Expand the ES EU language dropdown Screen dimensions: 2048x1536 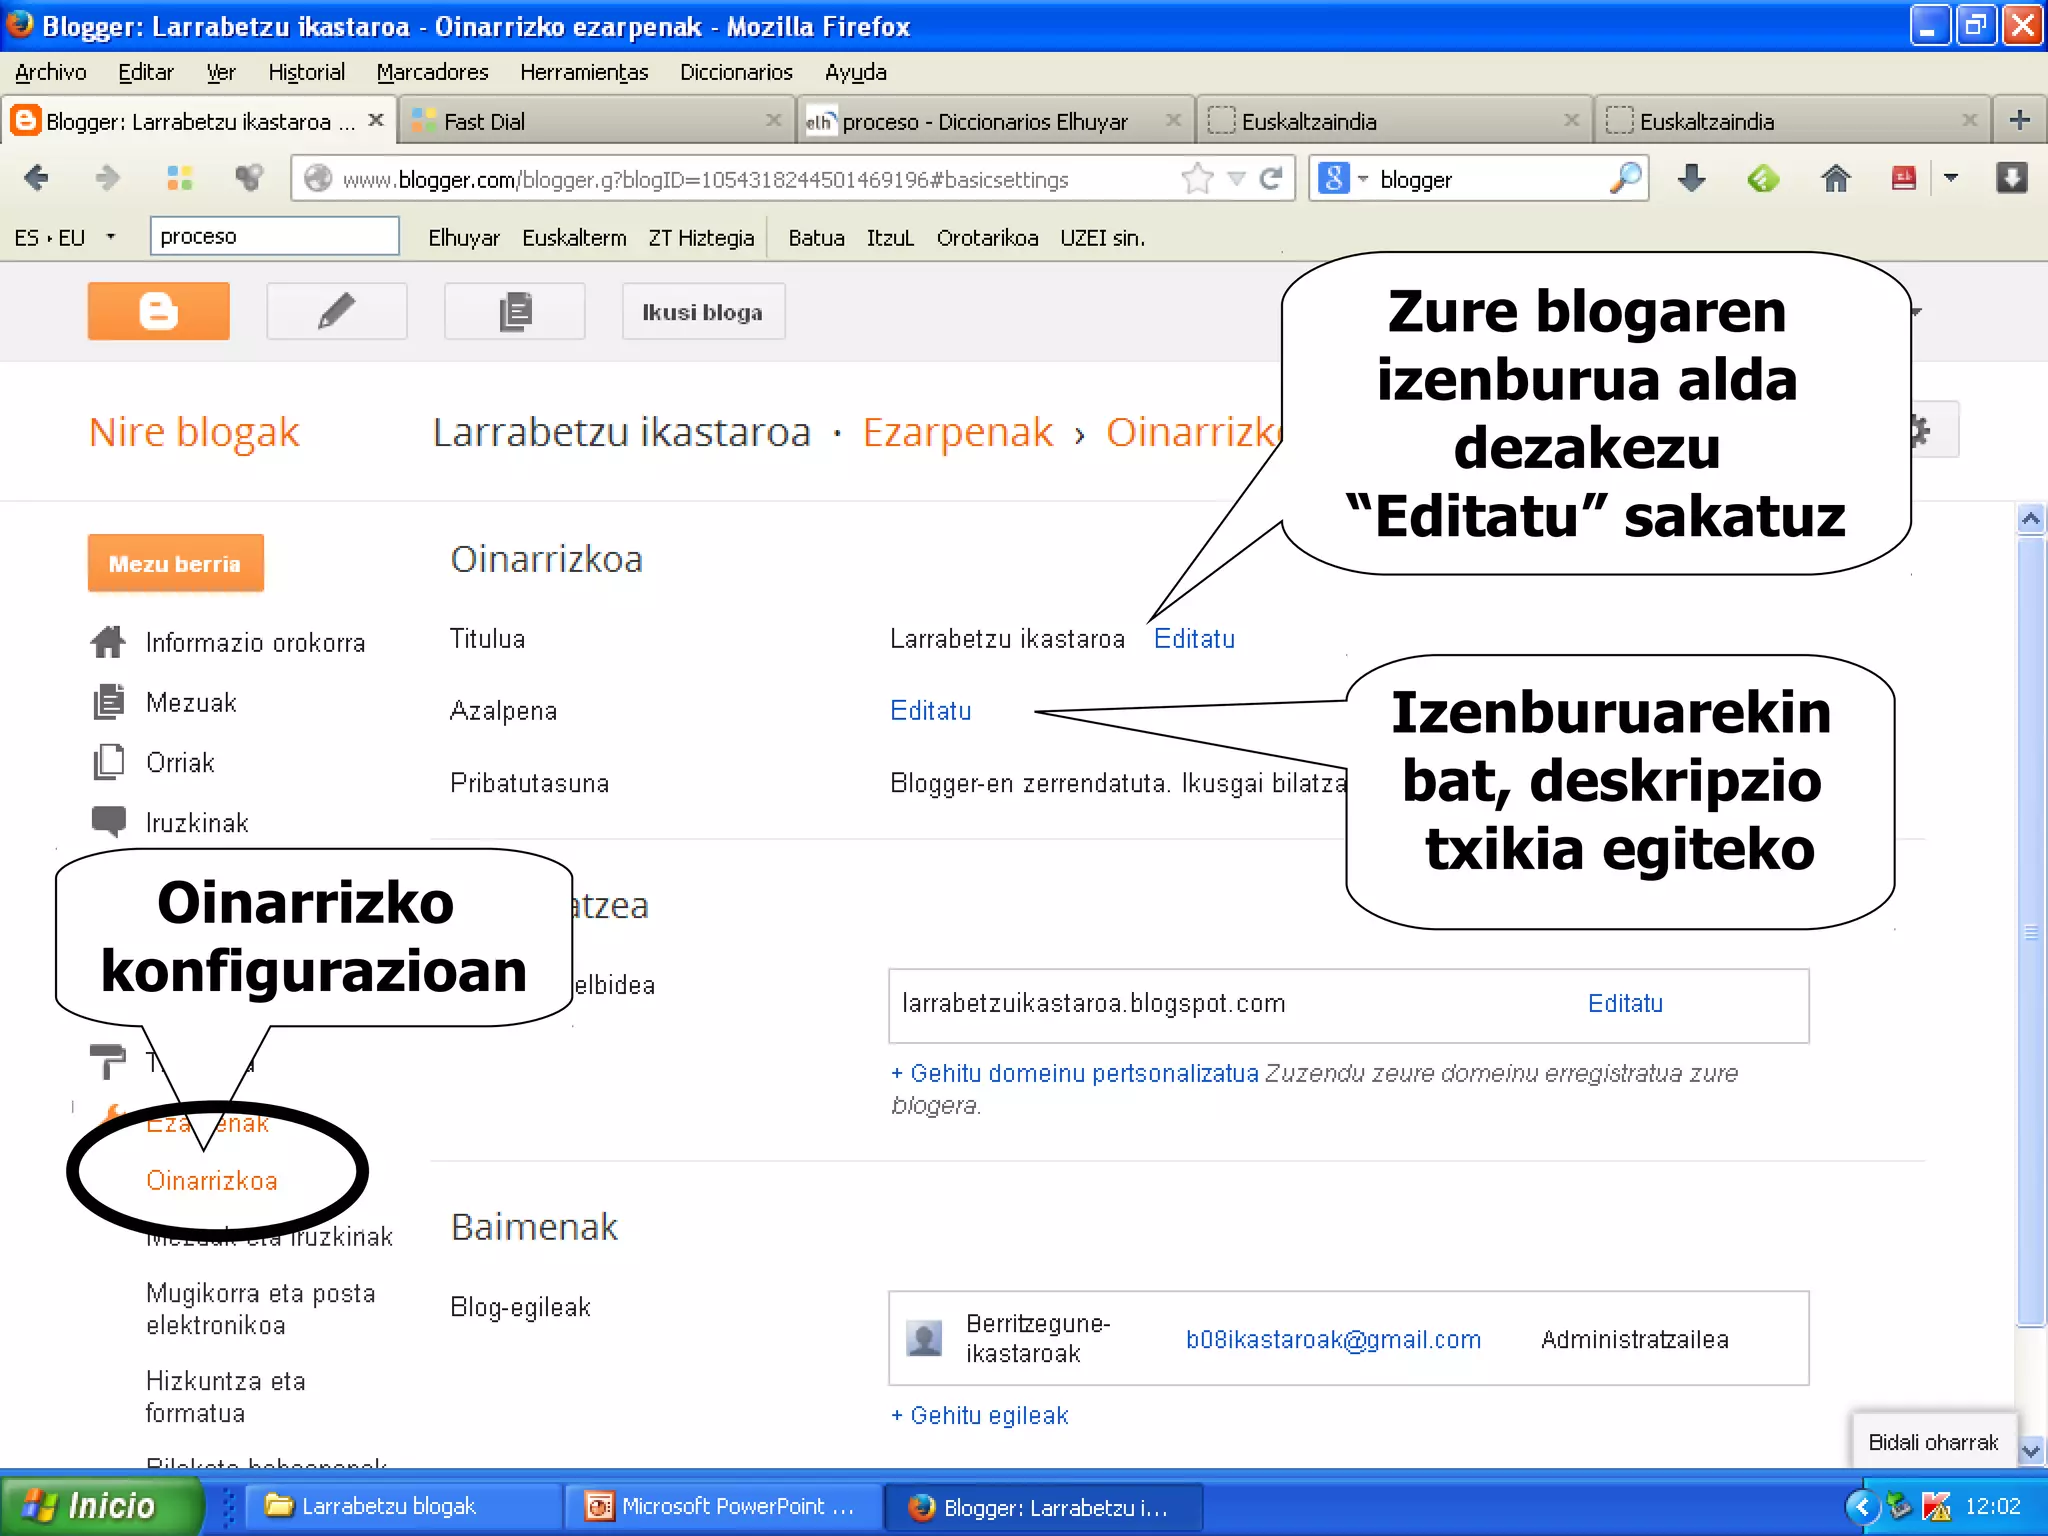[x=110, y=237]
